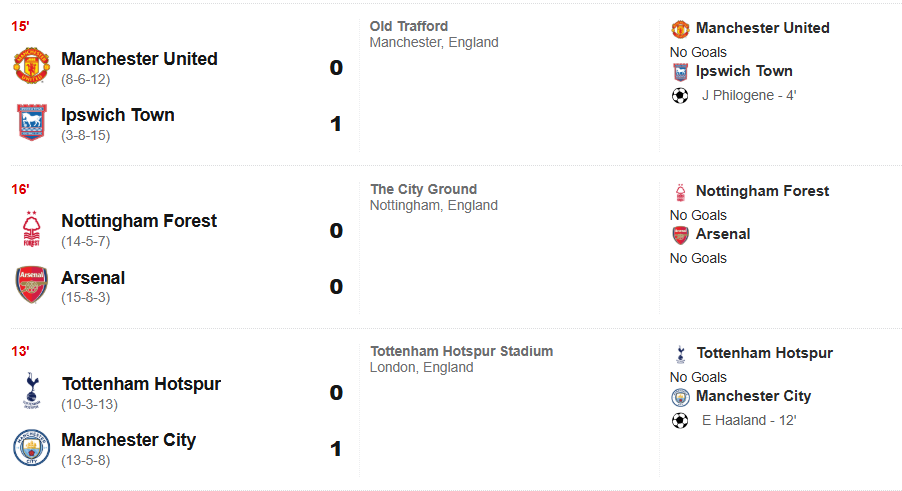Image resolution: width=902 pixels, height=491 pixels.
Task: Click the soccer ball icon beside E Haaland
Action: tap(680, 421)
